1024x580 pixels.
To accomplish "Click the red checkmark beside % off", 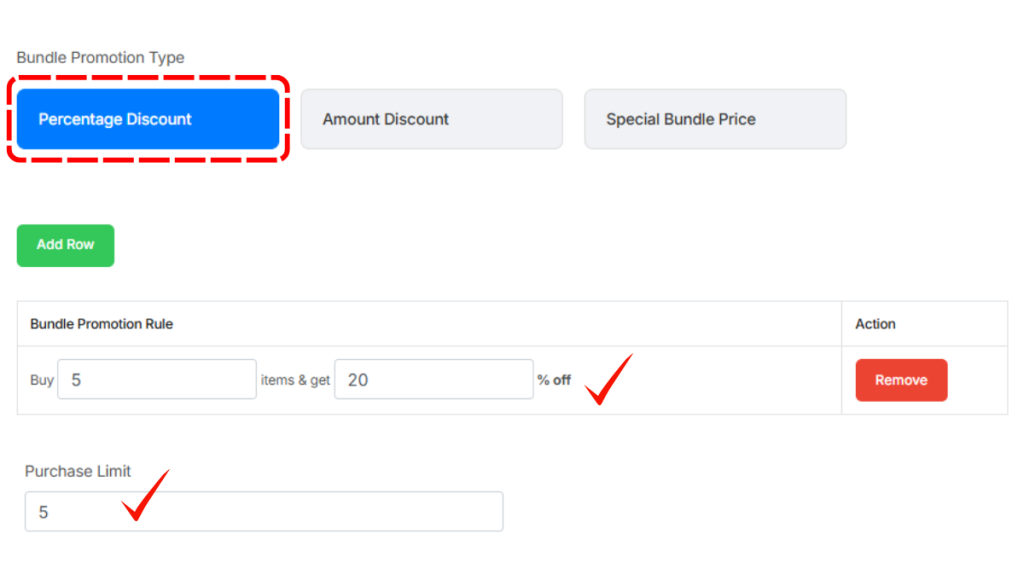I will tap(607, 381).
